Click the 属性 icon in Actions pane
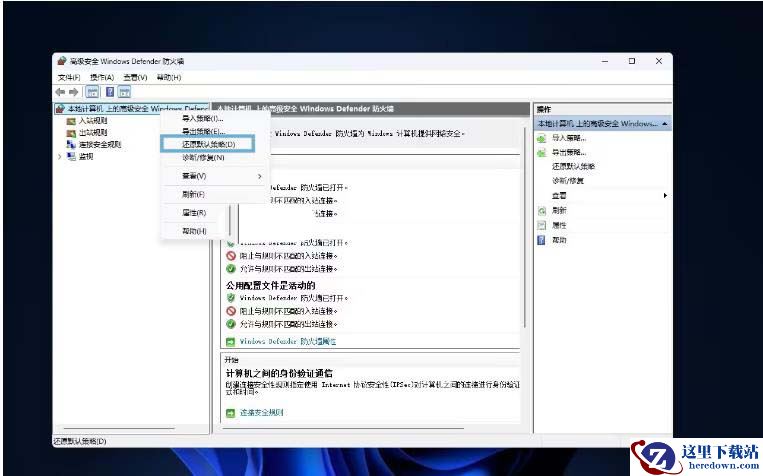This screenshot has width=763, height=476. [x=542, y=225]
